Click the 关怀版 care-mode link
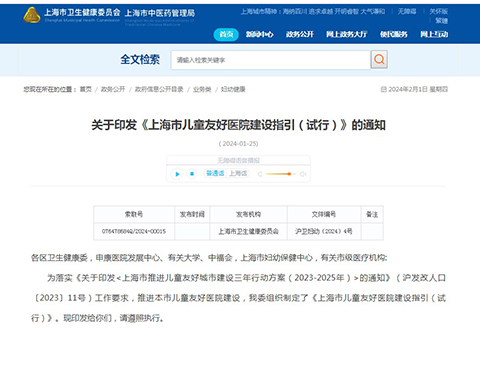The height and width of the screenshot is (371, 480). (x=438, y=11)
